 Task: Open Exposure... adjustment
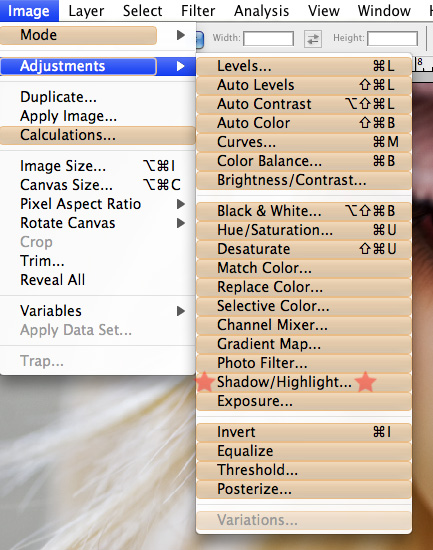(304, 401)
